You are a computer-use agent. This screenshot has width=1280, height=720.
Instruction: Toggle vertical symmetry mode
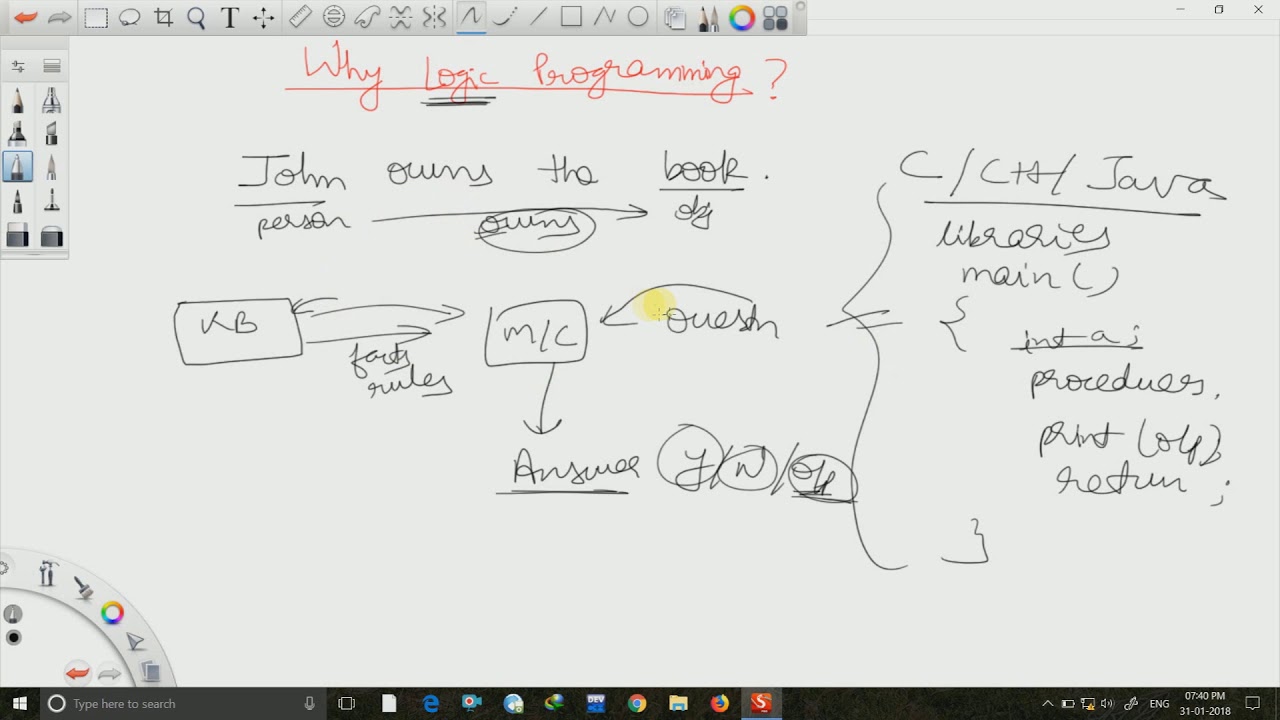tap(434, 17)
